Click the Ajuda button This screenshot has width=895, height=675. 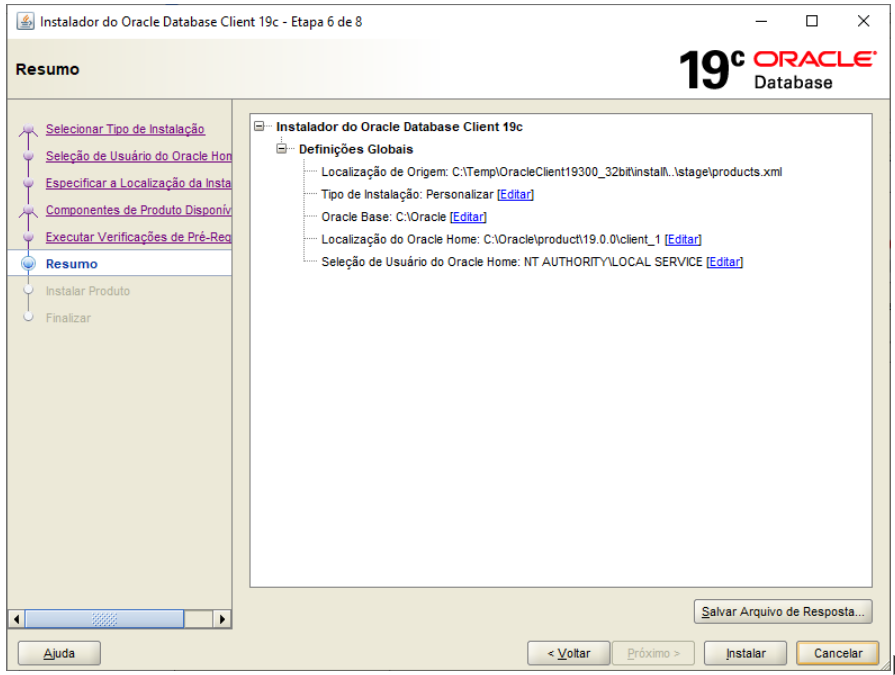pyautogui.click(x=59, y=653)
